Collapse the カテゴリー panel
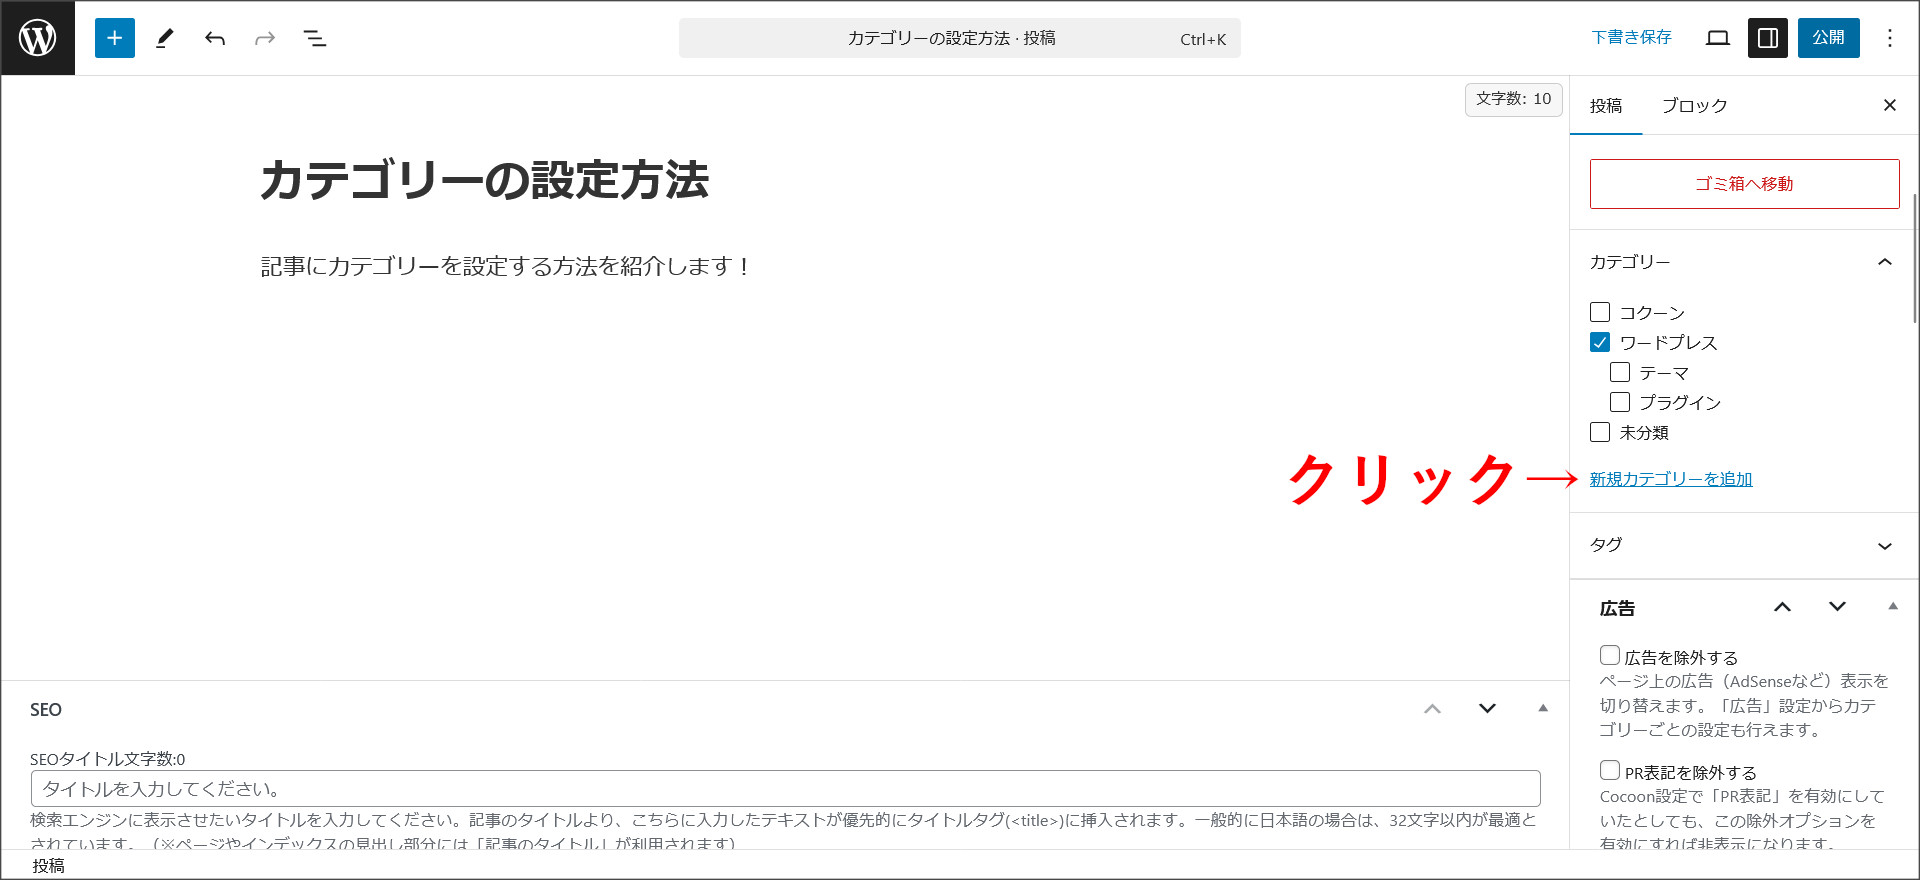The image size is (1920, 880). pyautogui.click(x=1744, y=262)
